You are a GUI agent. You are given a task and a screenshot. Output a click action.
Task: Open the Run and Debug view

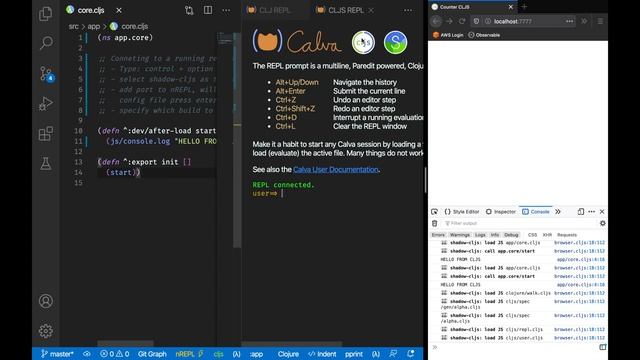45,103
